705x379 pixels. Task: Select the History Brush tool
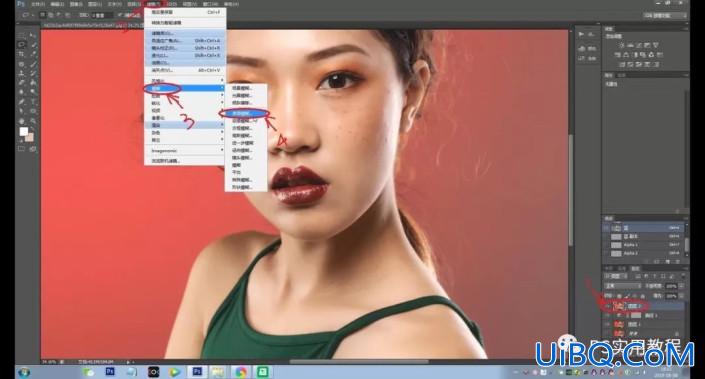33,73
